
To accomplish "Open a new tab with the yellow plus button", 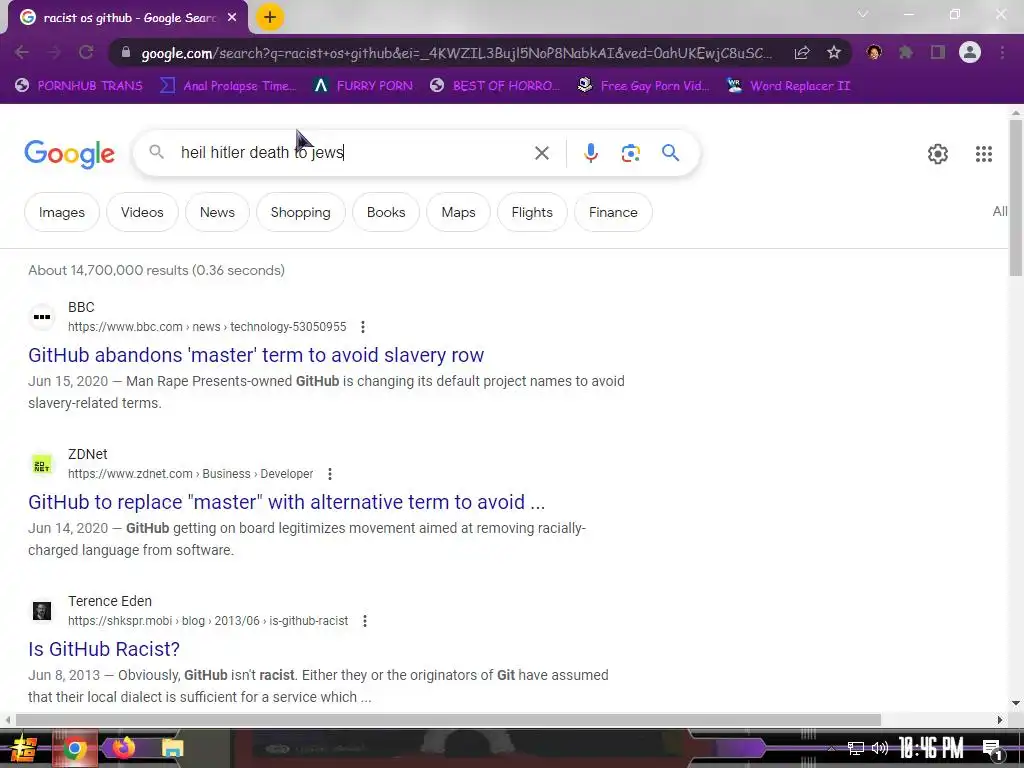I will point(270,18).
